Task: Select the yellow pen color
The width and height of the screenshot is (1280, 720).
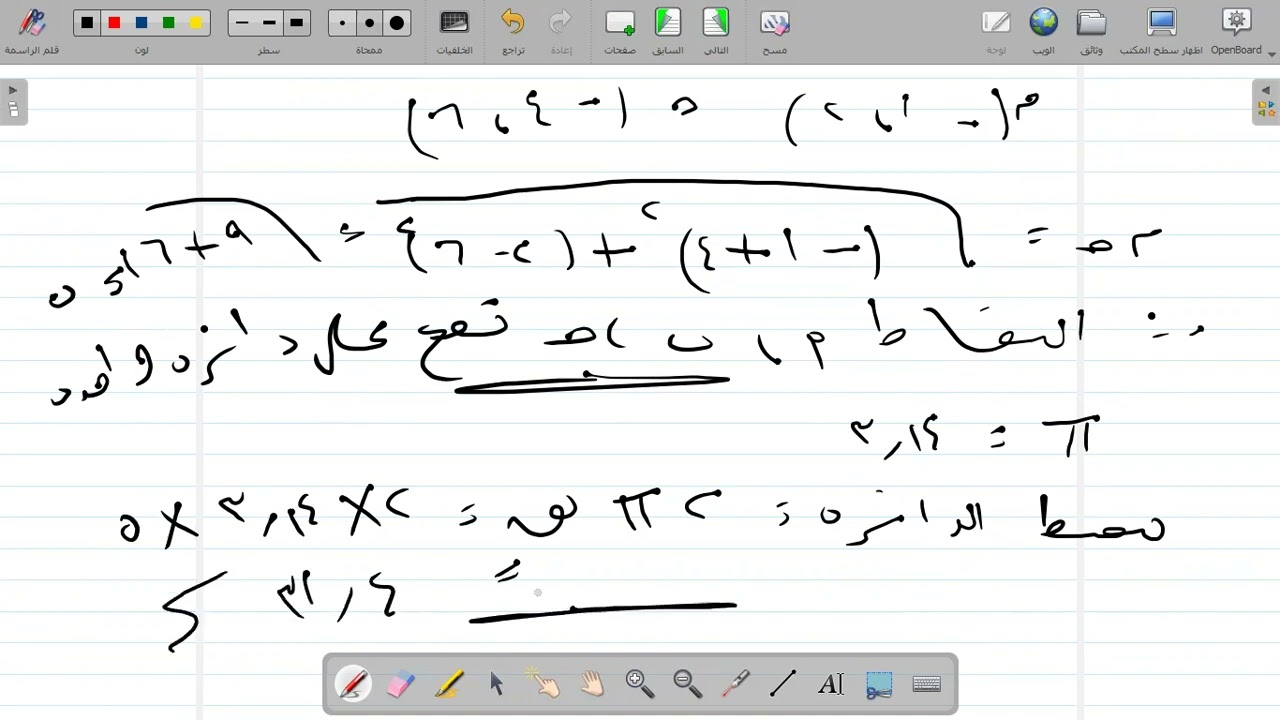Action: (x=196, y=23)
